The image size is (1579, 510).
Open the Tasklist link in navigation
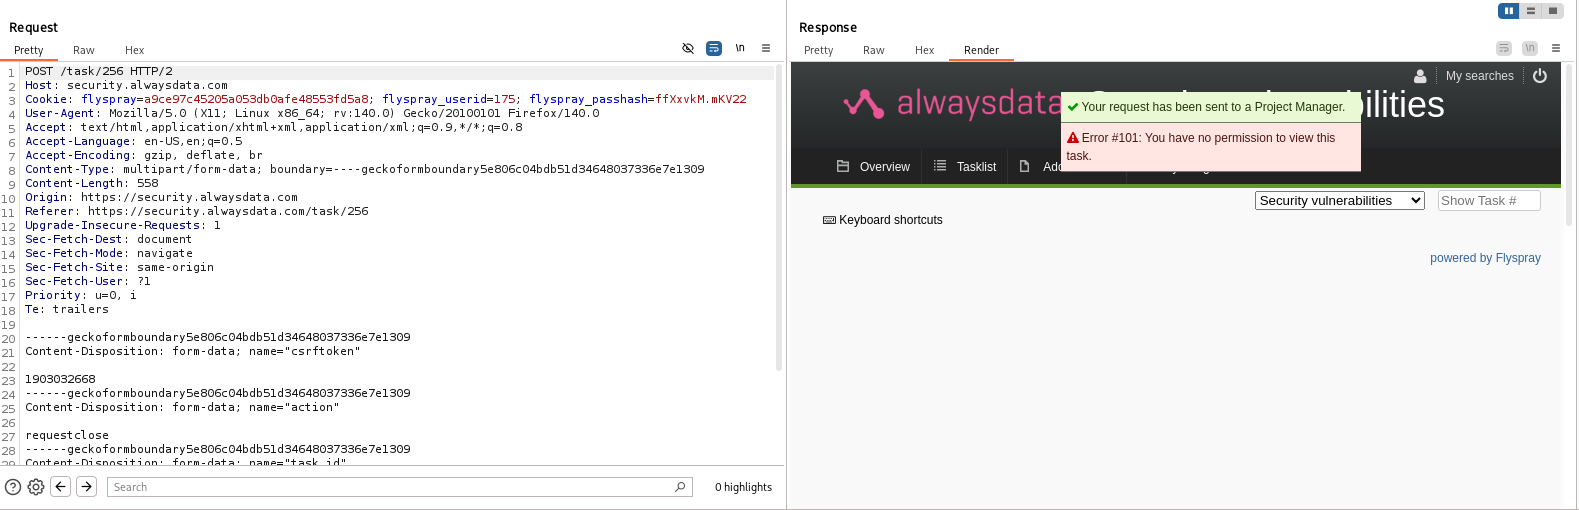click(x=965, y=167)
